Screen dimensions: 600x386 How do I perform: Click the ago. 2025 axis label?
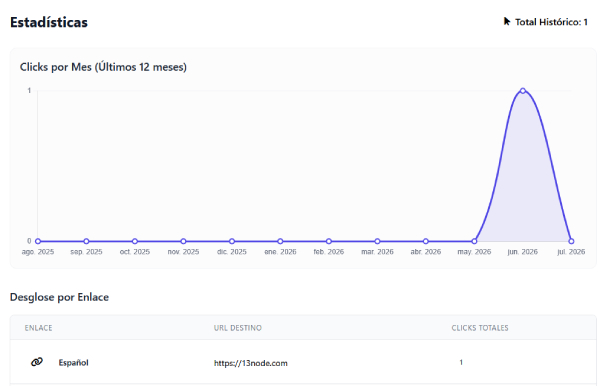38,252
